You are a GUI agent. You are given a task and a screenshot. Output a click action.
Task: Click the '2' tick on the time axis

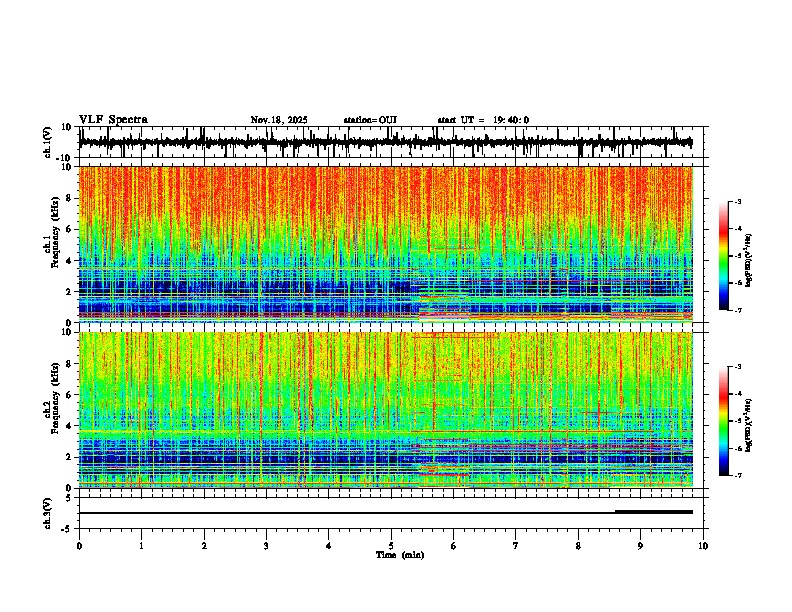click(x=204, y=546)
